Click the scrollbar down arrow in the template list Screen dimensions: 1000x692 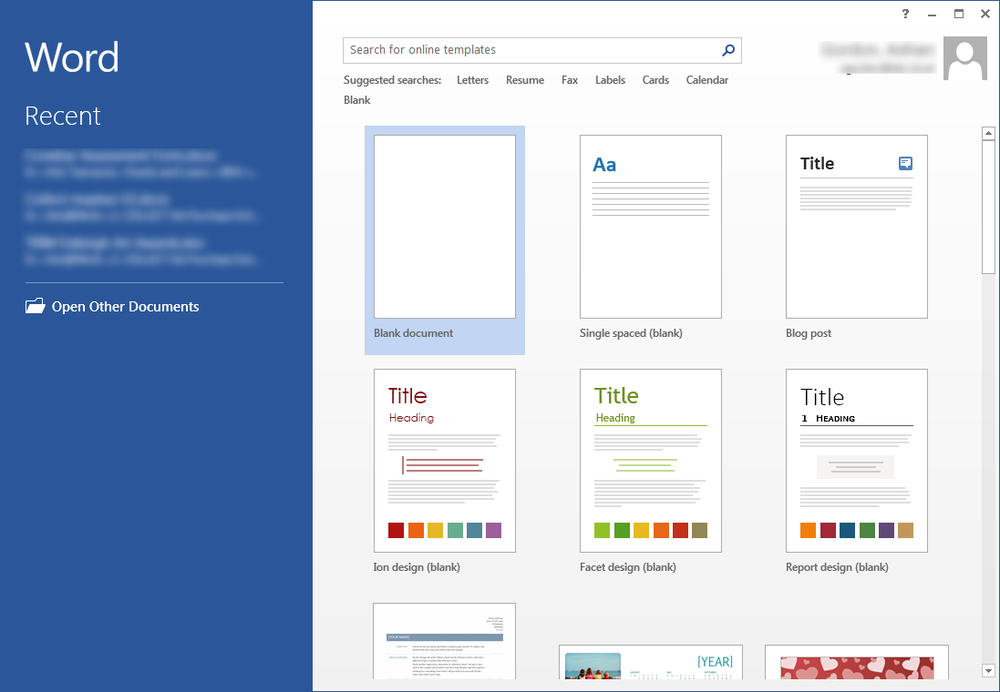(x=989, y=670)
